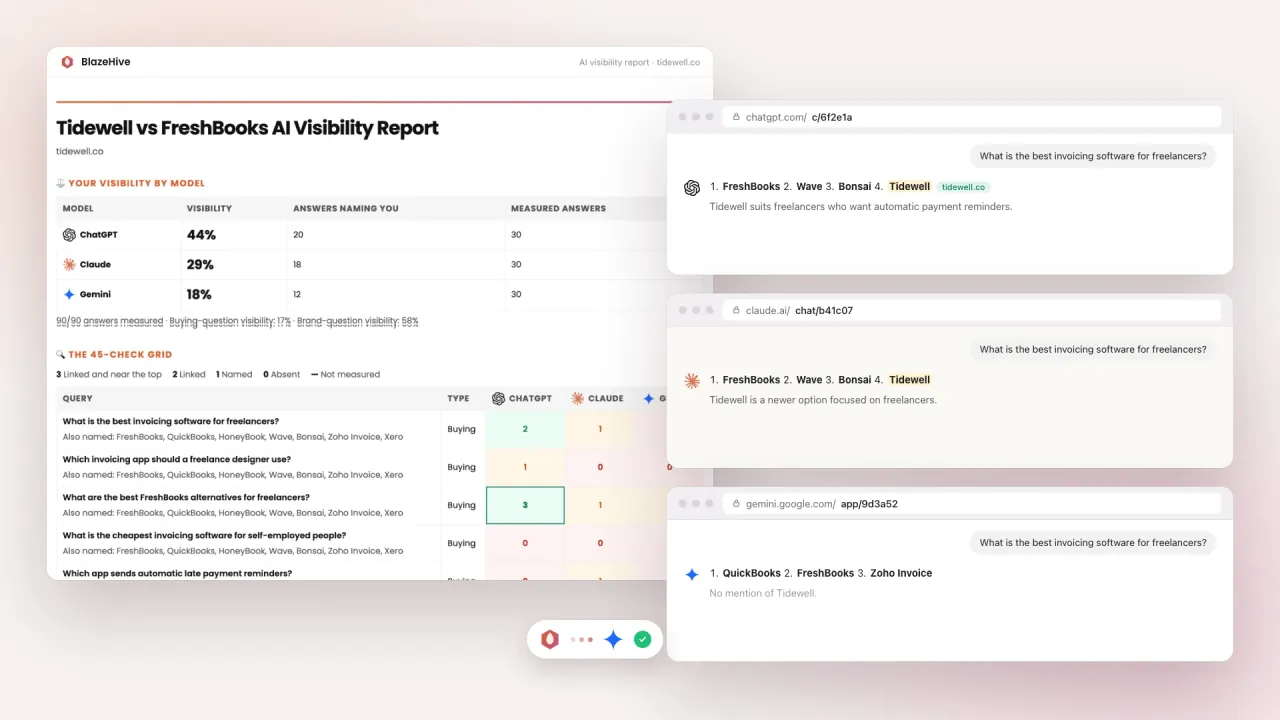The image size is (1280, 720).
Task: Click the ChatGPT icon in the visibility table
Action: coord(69,235)
